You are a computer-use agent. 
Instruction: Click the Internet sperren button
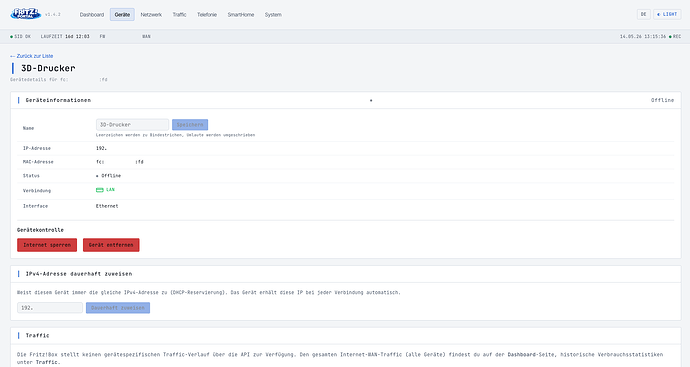pyautogui.click(x=47, y=245)
